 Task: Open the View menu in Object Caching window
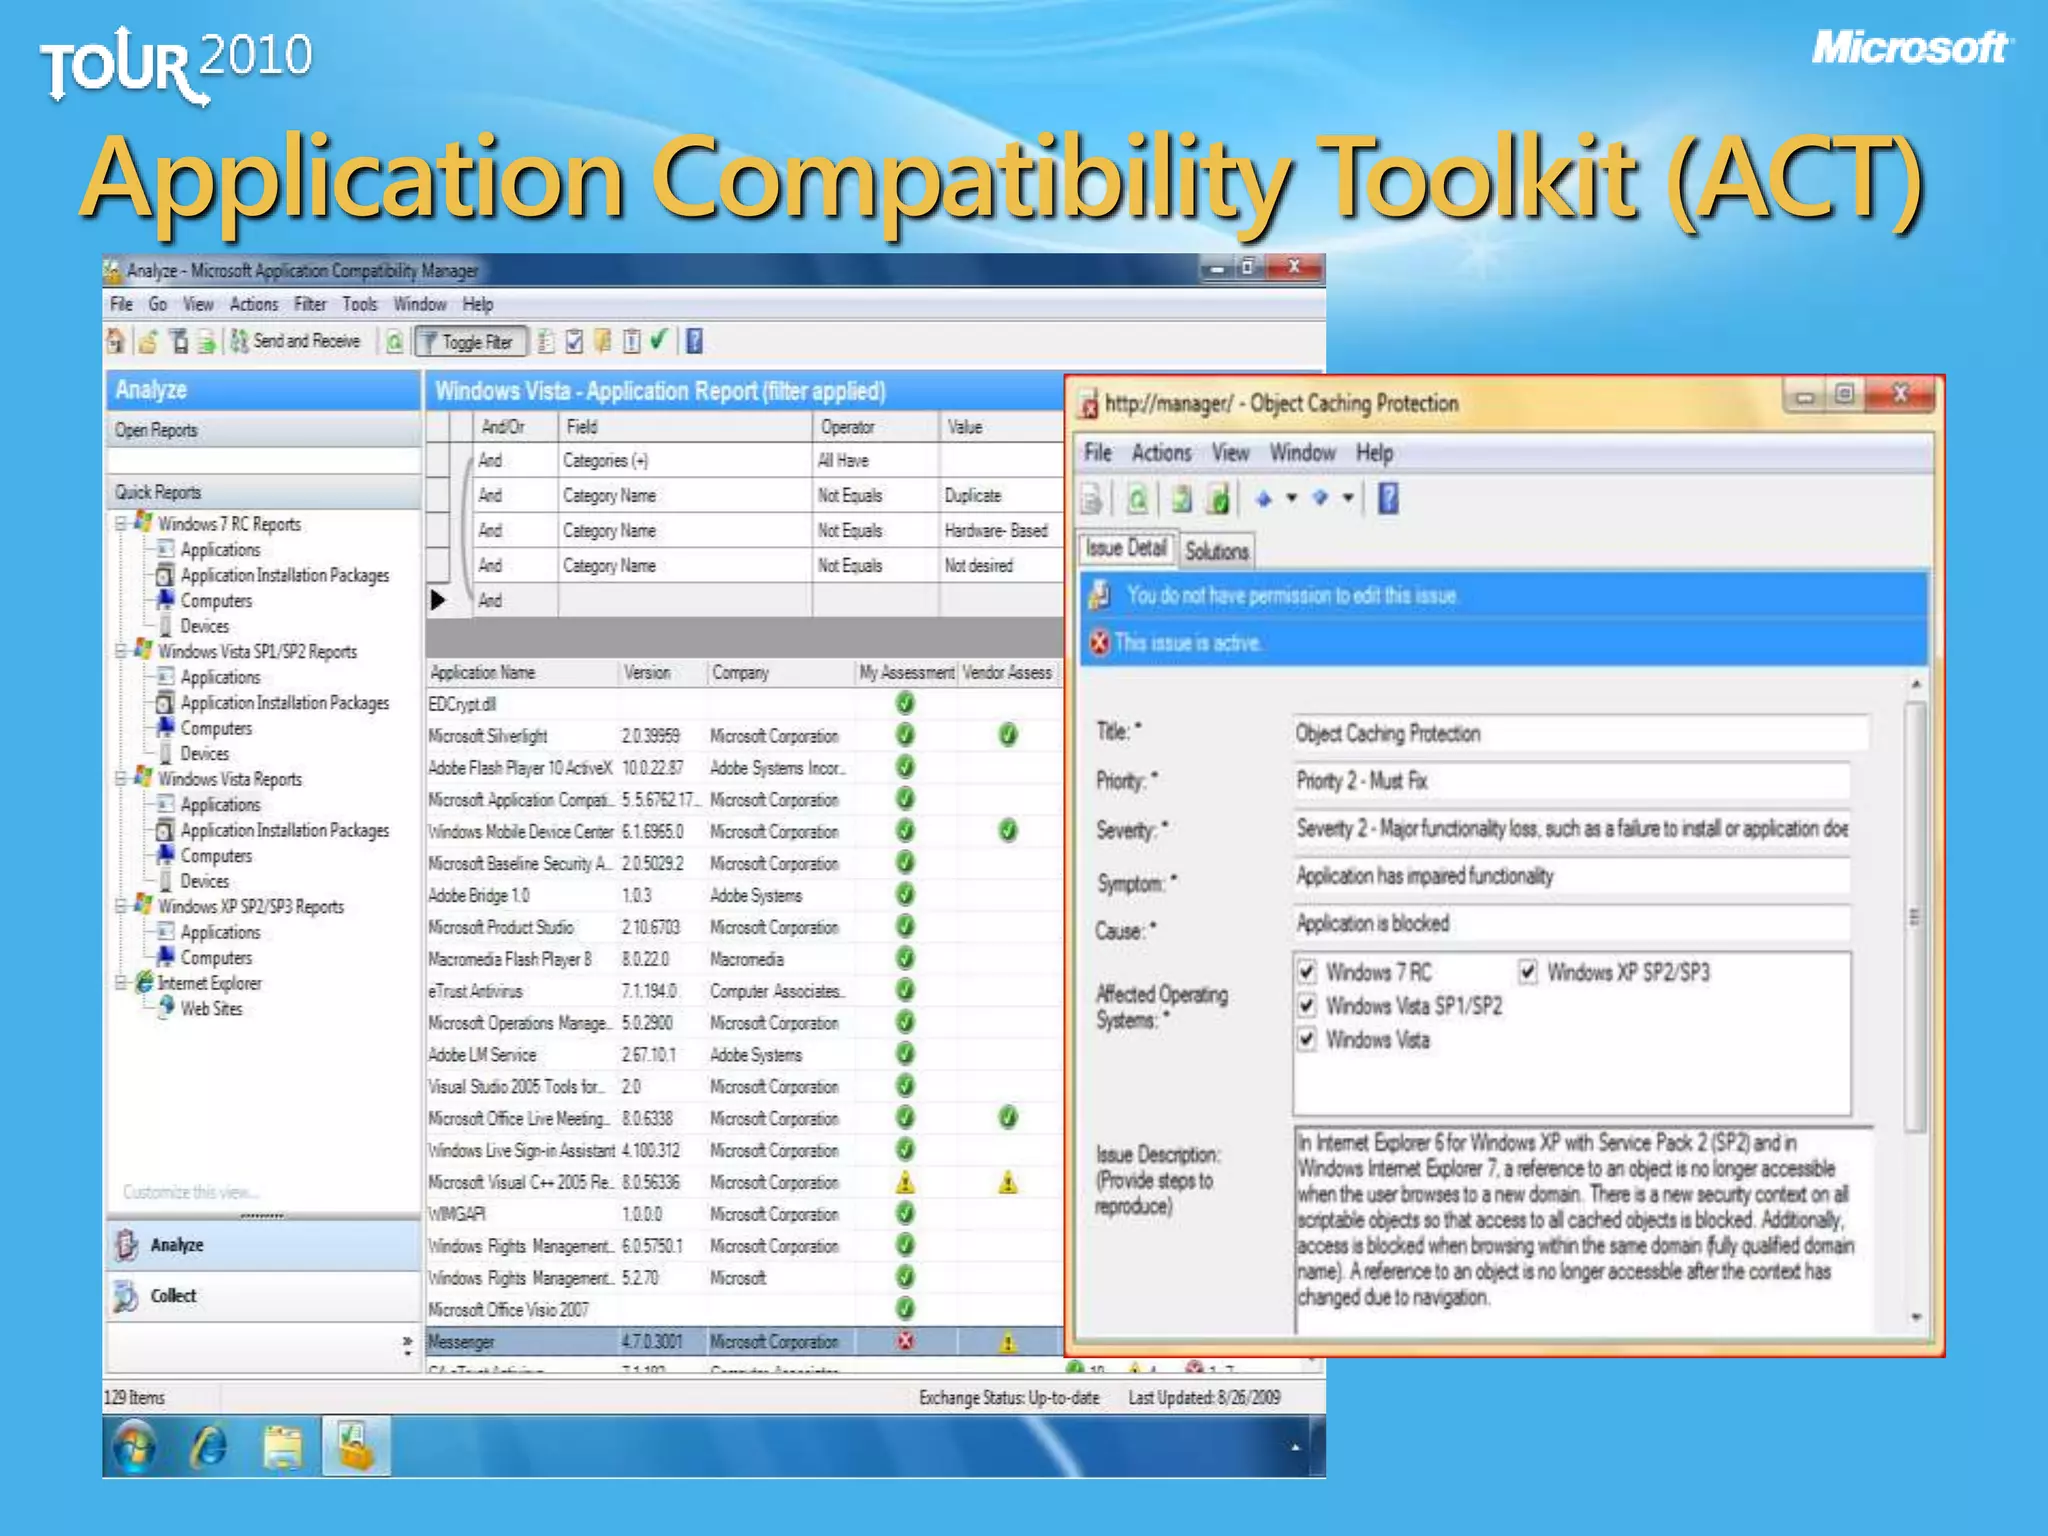[x=1230, y=453]
